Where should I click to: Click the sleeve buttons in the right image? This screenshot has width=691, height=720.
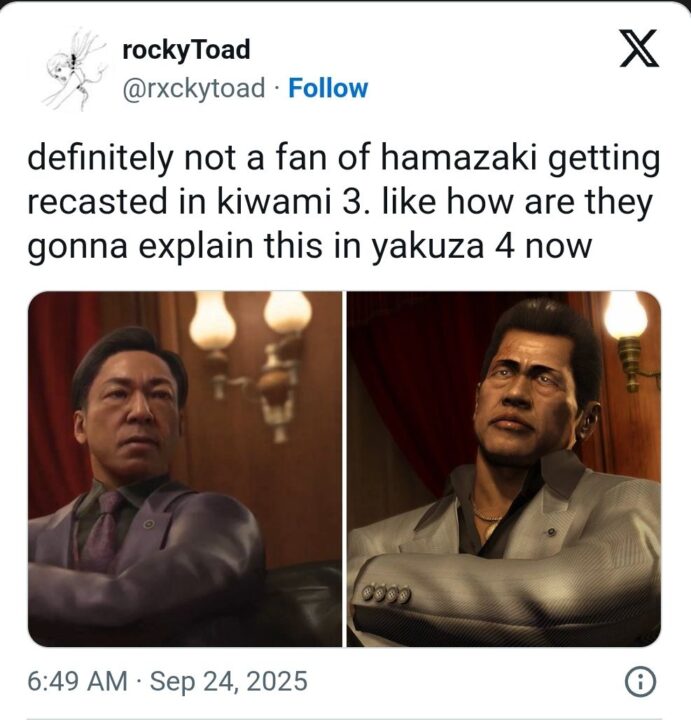point(387,594)
